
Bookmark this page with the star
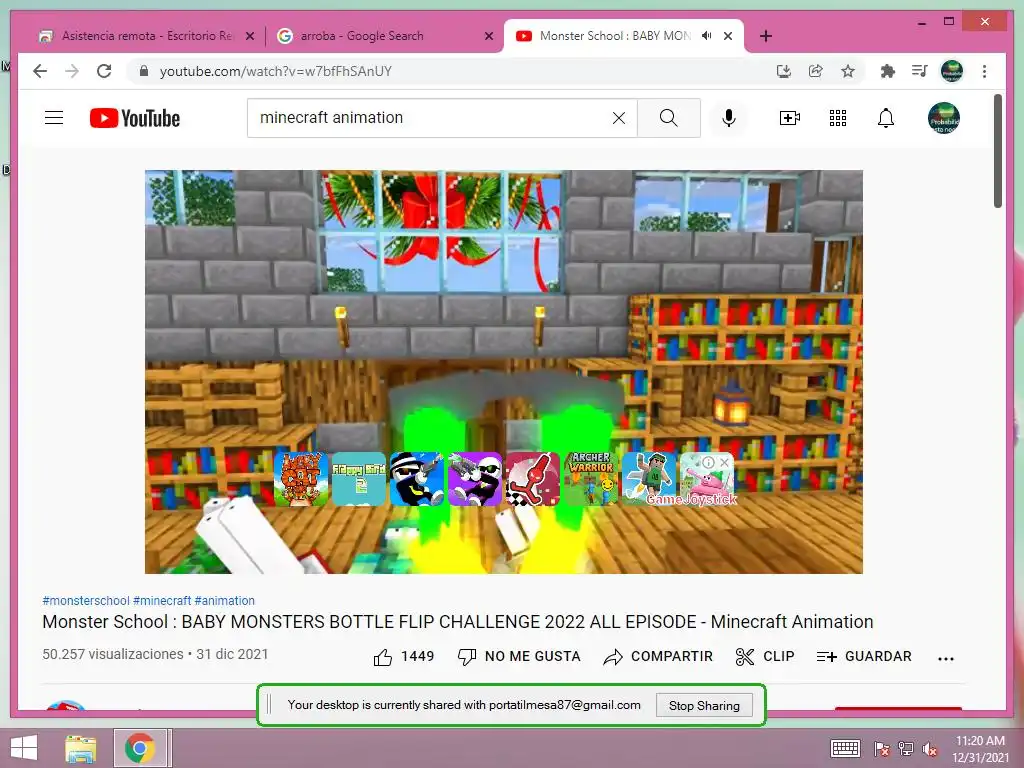click(848, 71)
